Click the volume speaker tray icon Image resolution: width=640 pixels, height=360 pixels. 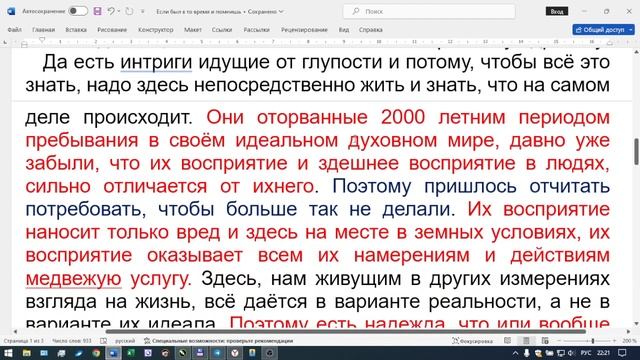click(571, 353)
